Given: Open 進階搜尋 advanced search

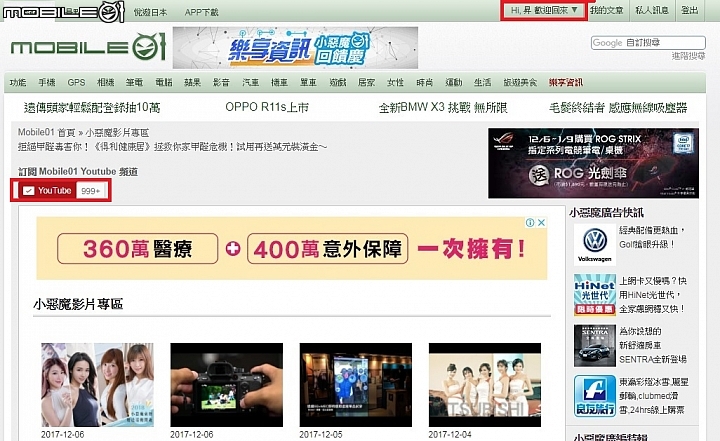Looking at the screenshot, I should pyautogui.click(x=688, y=56).
